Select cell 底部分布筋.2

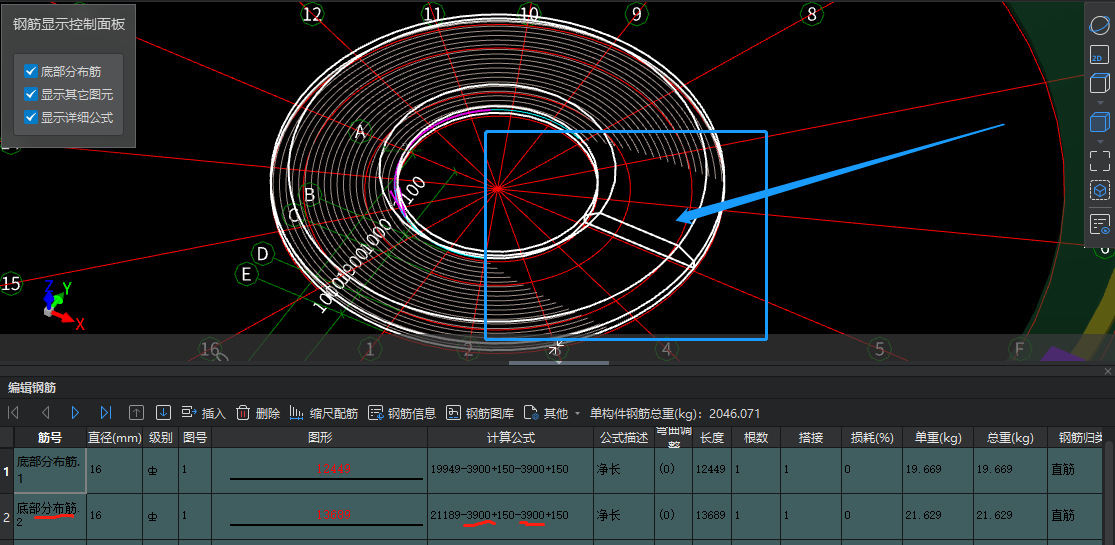pos(50,515)
